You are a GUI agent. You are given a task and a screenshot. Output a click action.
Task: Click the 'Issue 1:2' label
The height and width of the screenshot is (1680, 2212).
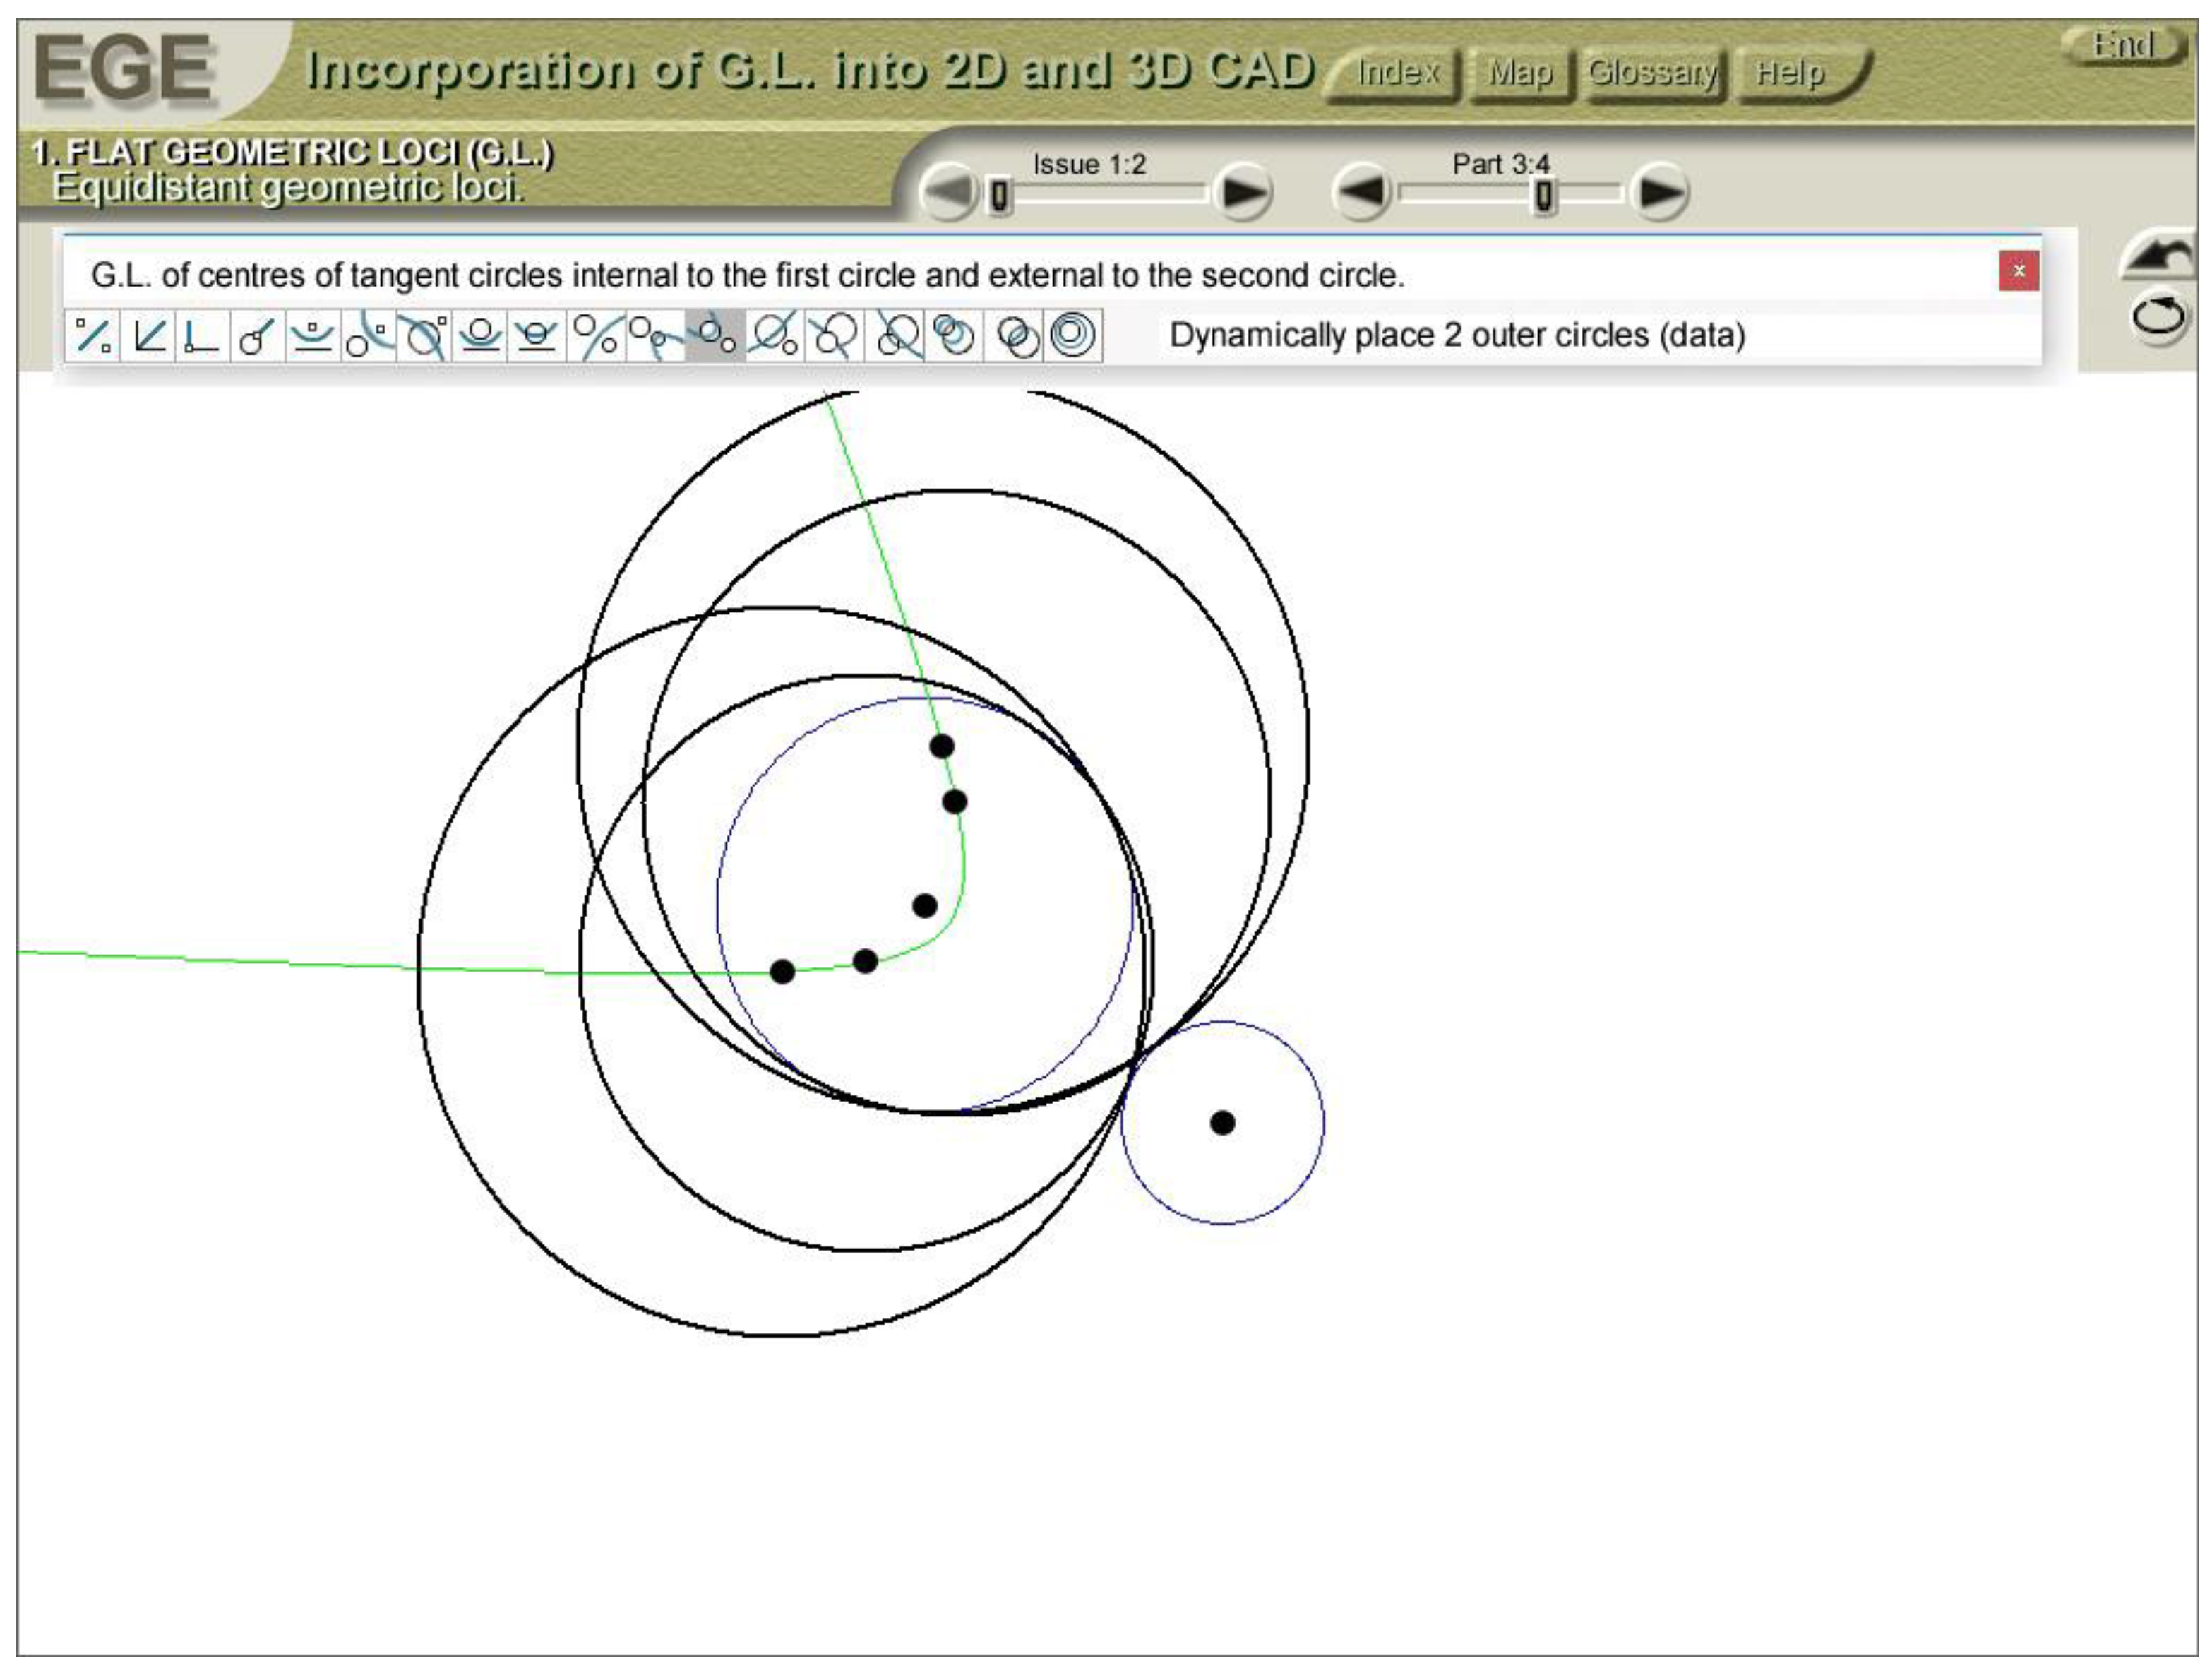click(x=1089, y=164)
